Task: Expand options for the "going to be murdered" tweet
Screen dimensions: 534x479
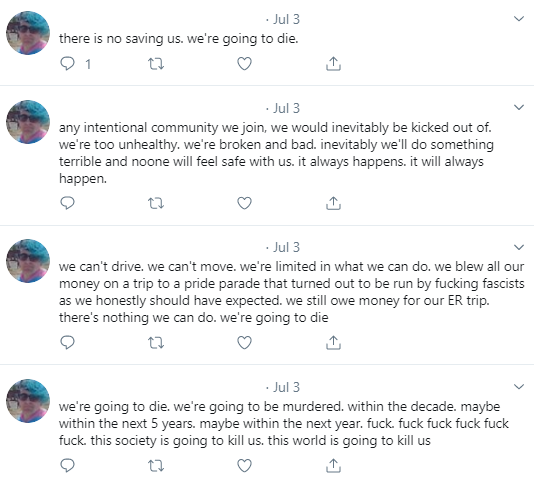Action: point(519,386)
